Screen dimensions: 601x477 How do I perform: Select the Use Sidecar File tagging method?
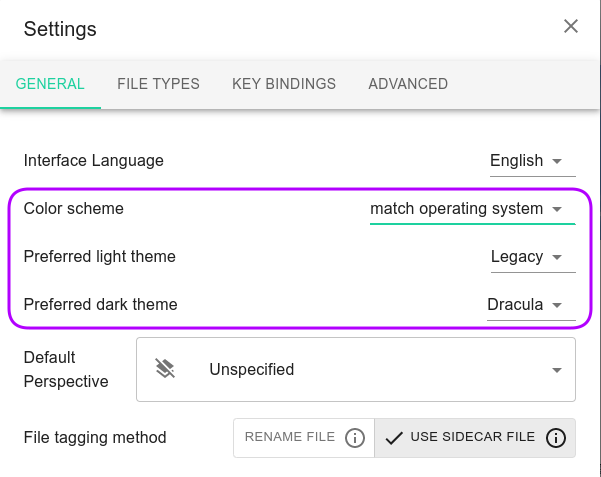coord(475,438)
